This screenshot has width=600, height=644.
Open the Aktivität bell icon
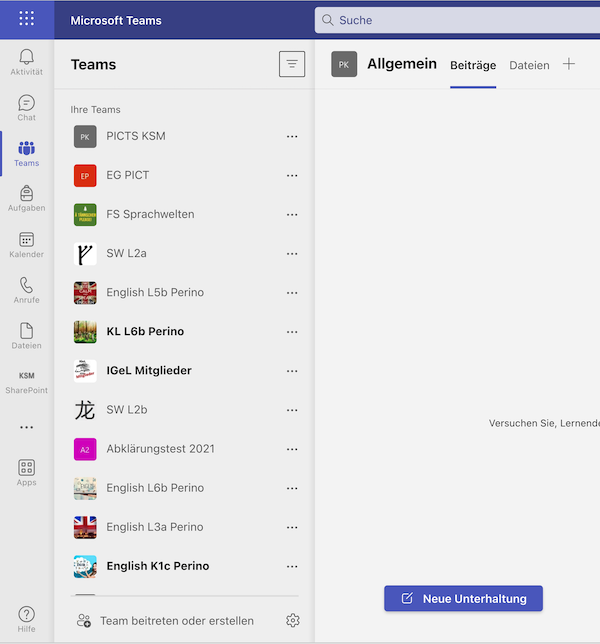(x=26, y=61)
